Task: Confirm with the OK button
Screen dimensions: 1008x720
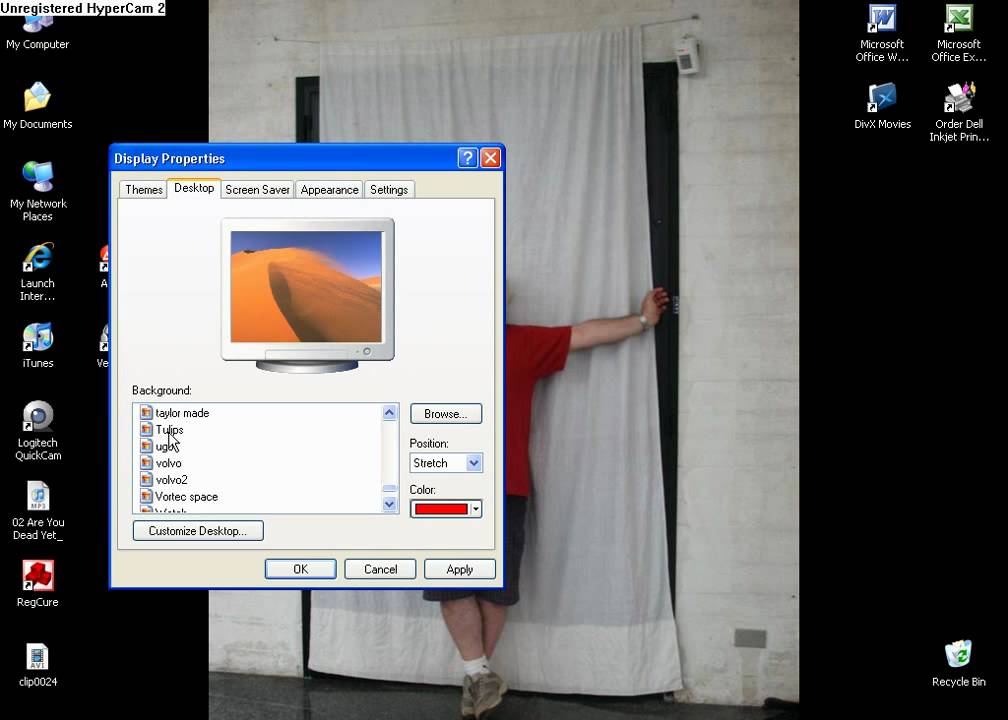Action: click(300, 570)
